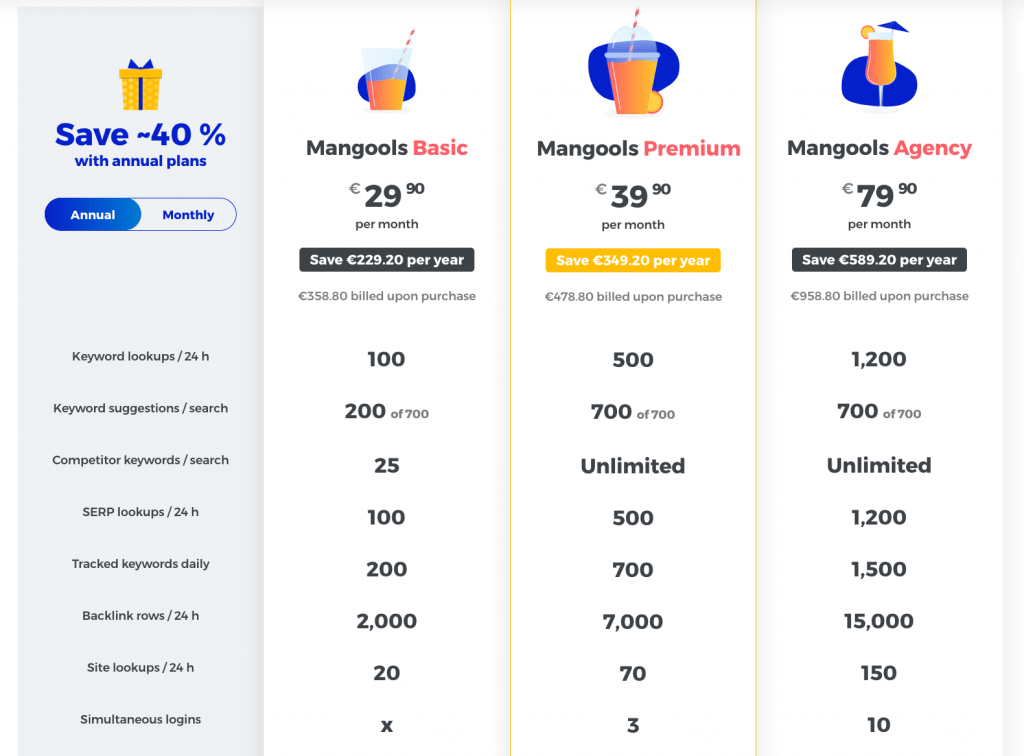
Task: Click the €39.90 Premium price
Action: coord(633,195)
